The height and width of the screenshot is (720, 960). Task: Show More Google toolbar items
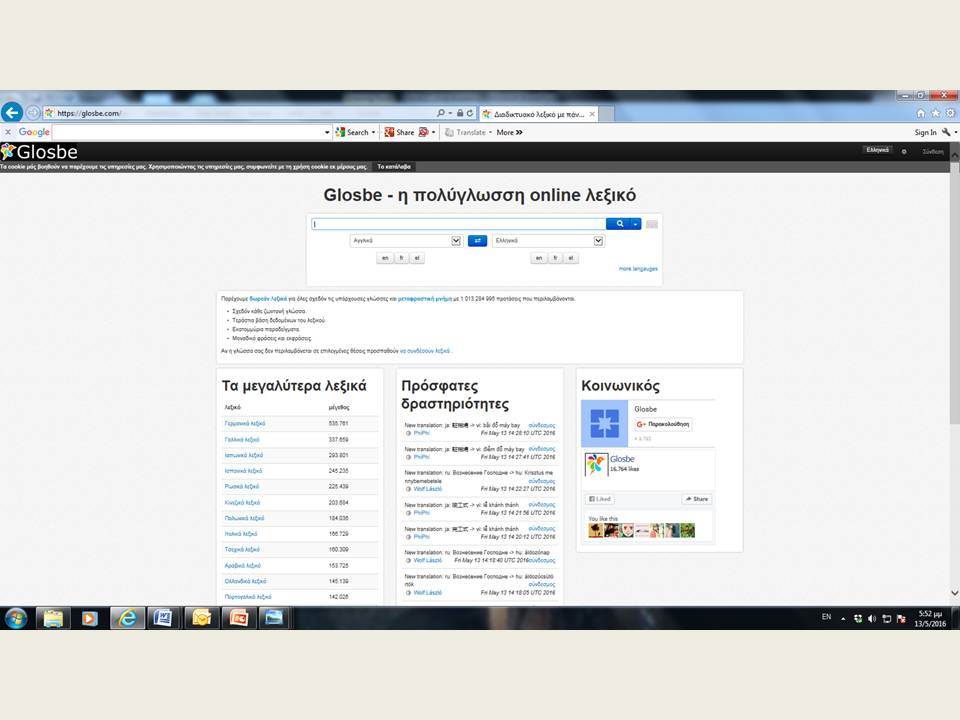[509, 132]
